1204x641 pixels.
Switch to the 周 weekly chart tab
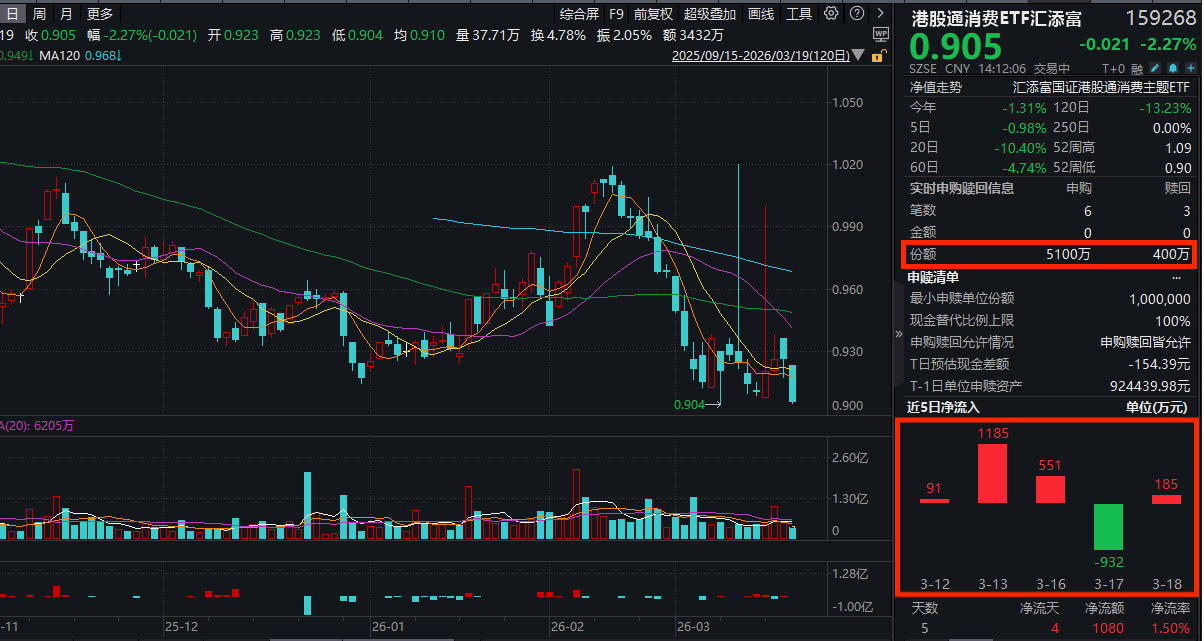click(39, 14)
